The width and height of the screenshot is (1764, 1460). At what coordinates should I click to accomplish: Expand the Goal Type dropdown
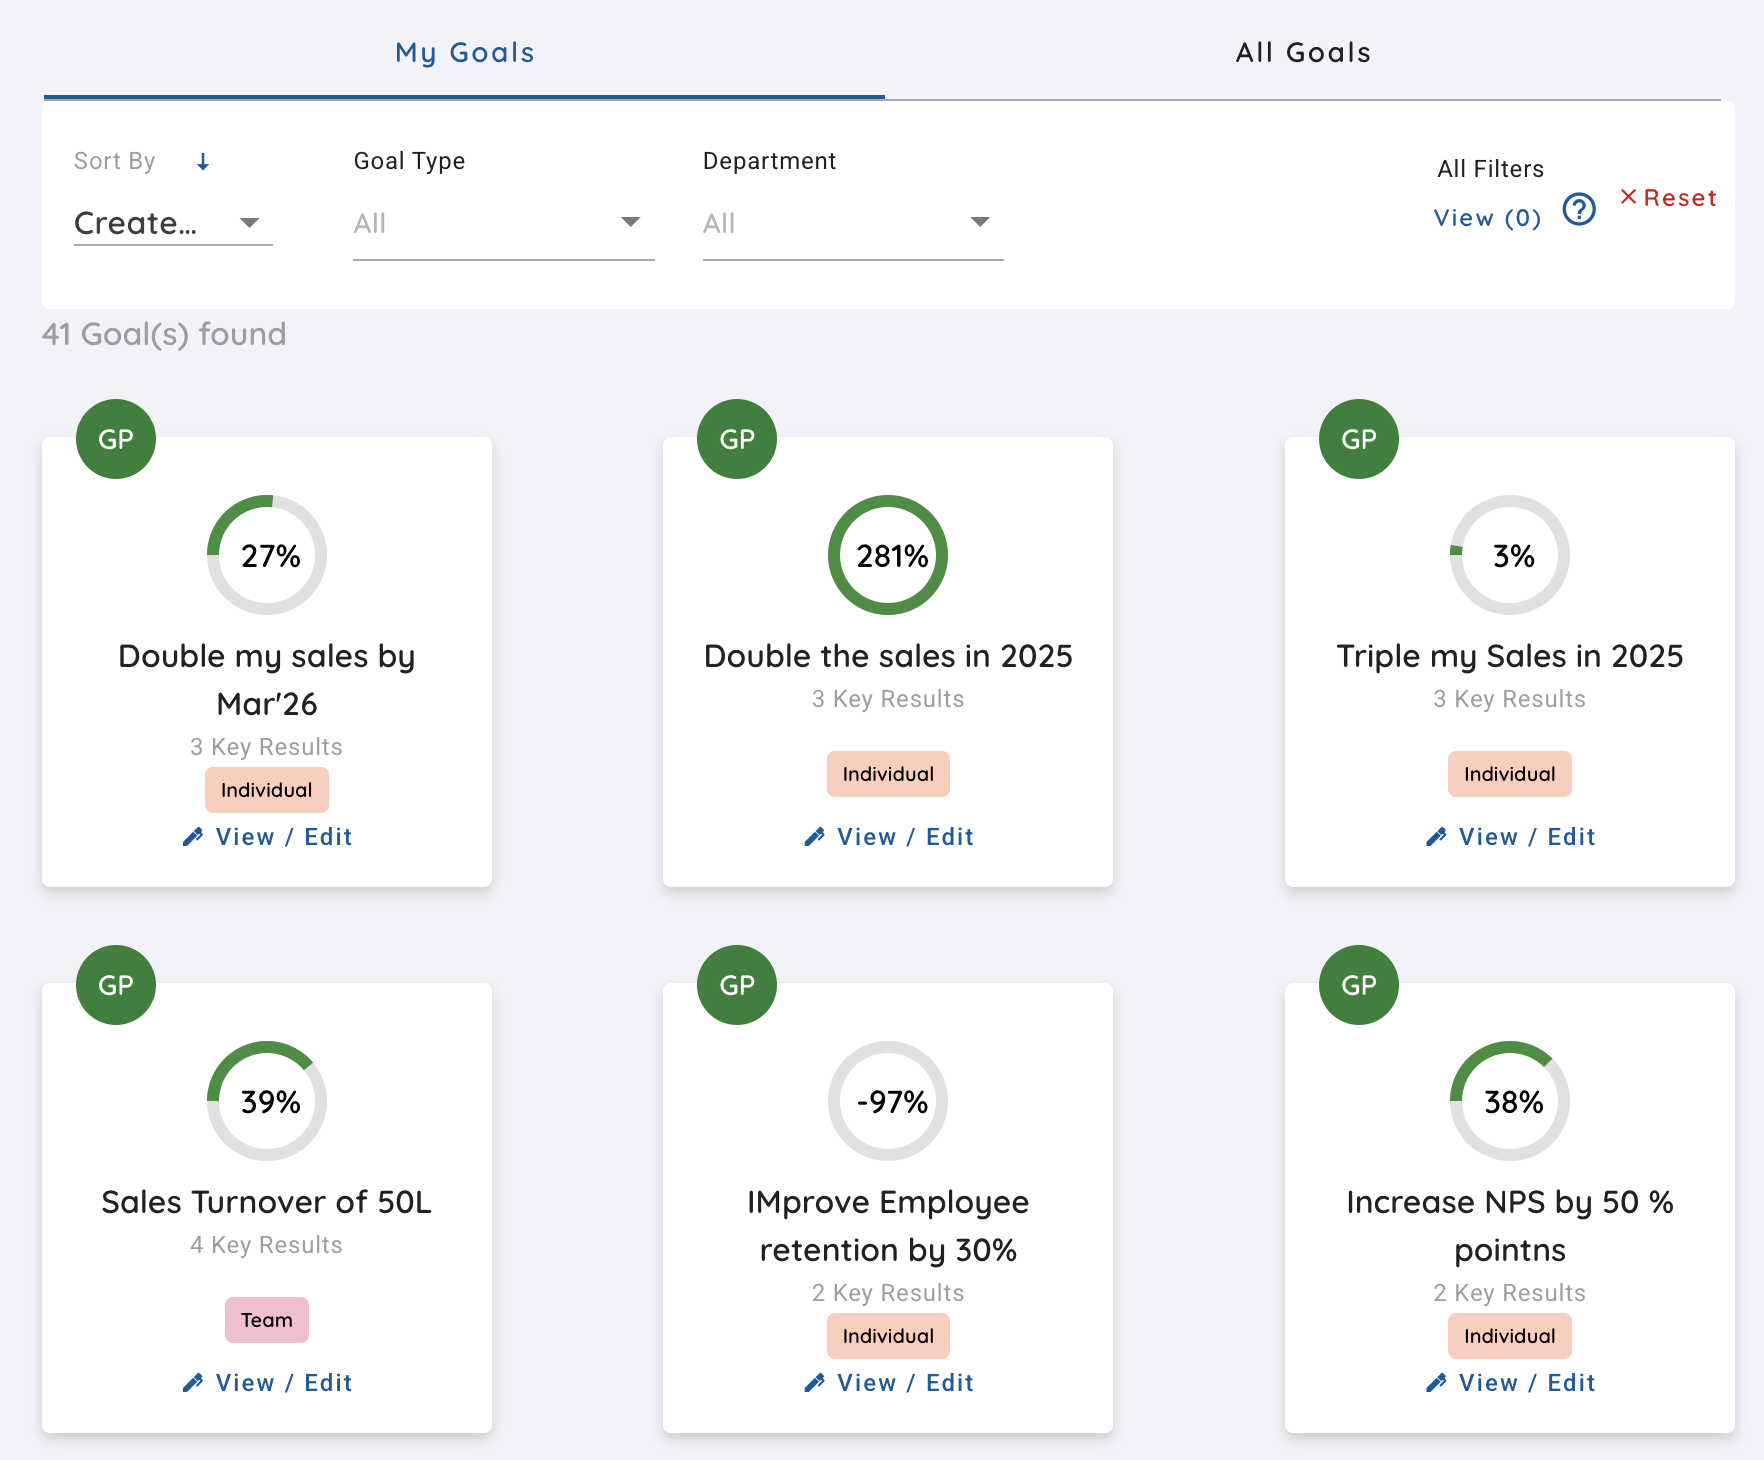(503, 223)
